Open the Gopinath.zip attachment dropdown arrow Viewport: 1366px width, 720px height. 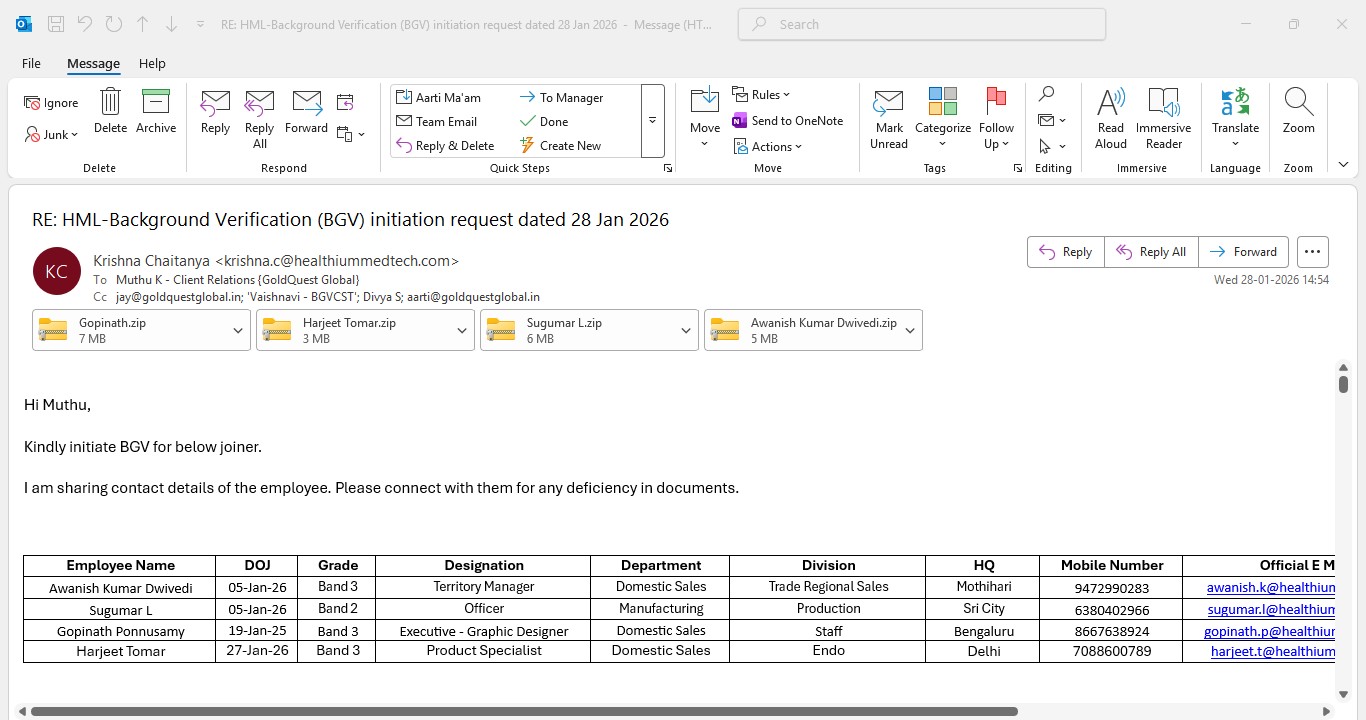[x=238, y=331]
